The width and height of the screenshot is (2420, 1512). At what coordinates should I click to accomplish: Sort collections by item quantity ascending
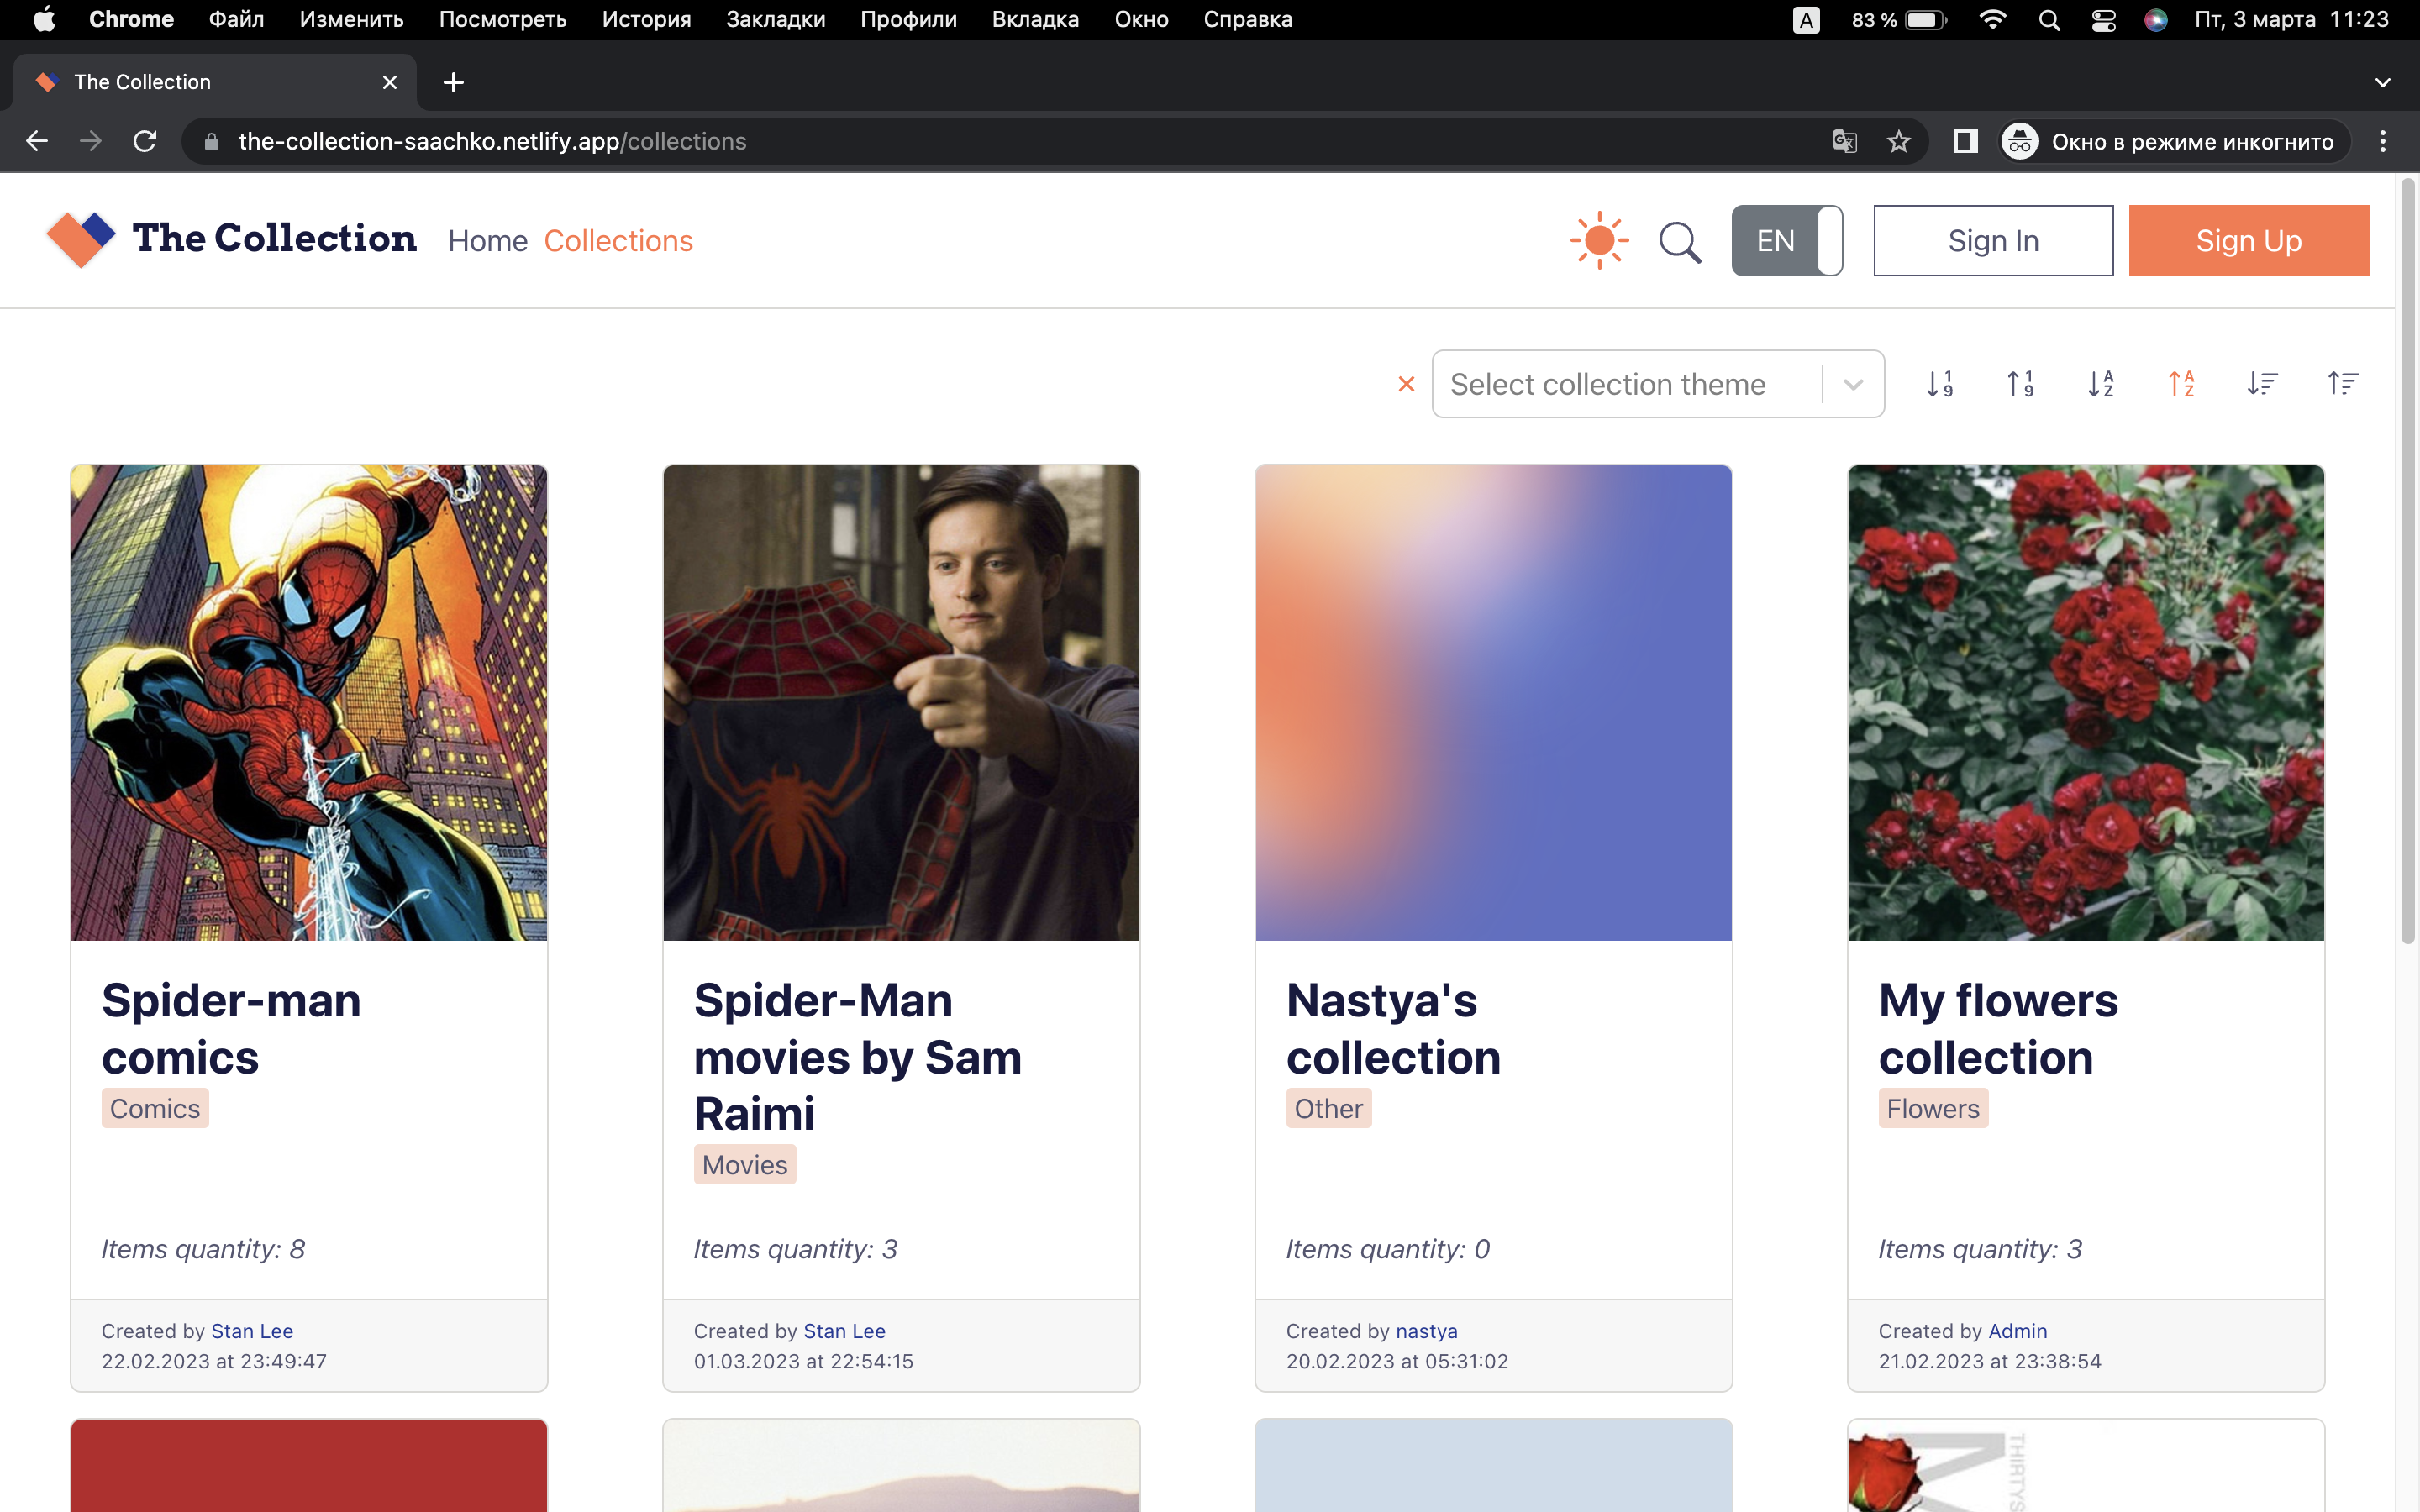(x=2020, y=383)
